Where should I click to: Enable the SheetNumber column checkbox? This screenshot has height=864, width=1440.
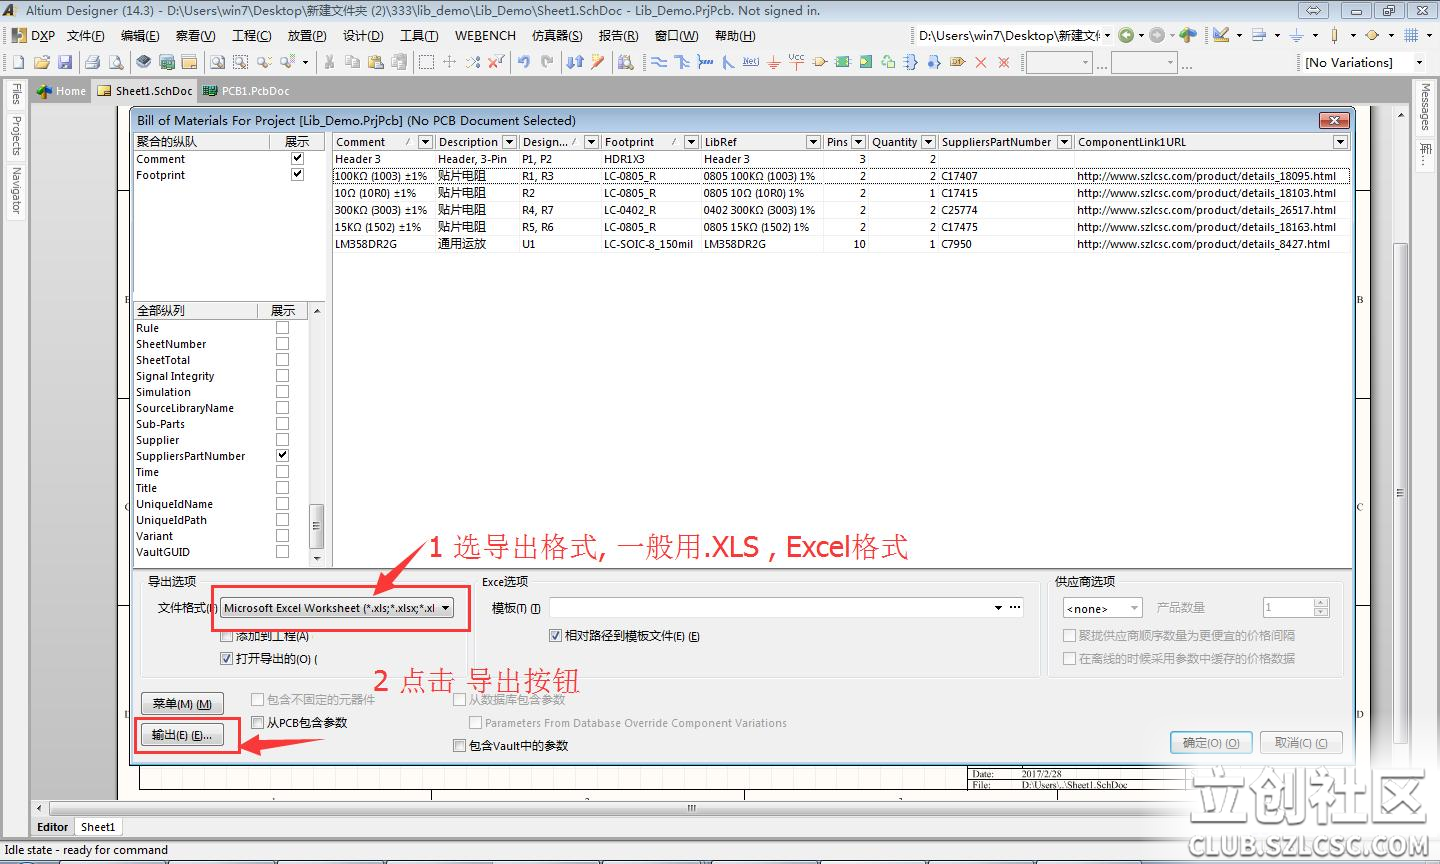pos(282,343)
